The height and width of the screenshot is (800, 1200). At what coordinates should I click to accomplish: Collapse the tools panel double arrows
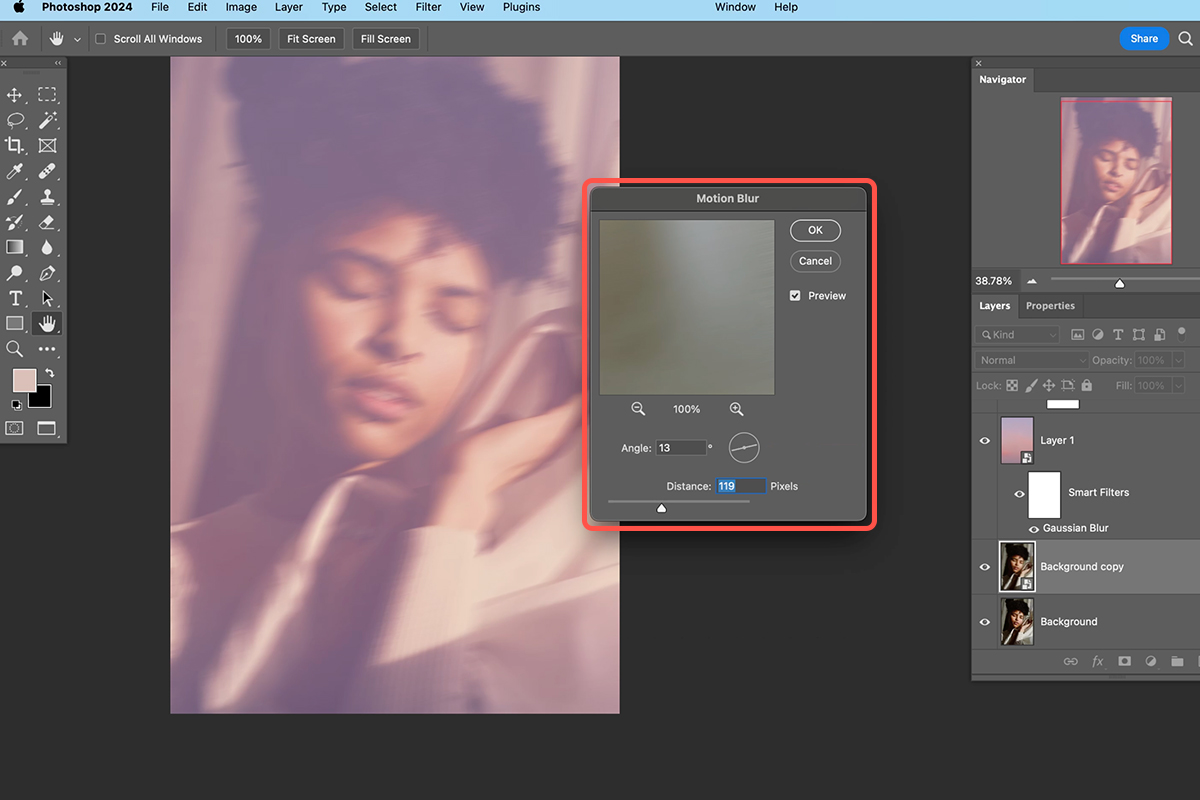pyautogui.click(x=58, y=63)
